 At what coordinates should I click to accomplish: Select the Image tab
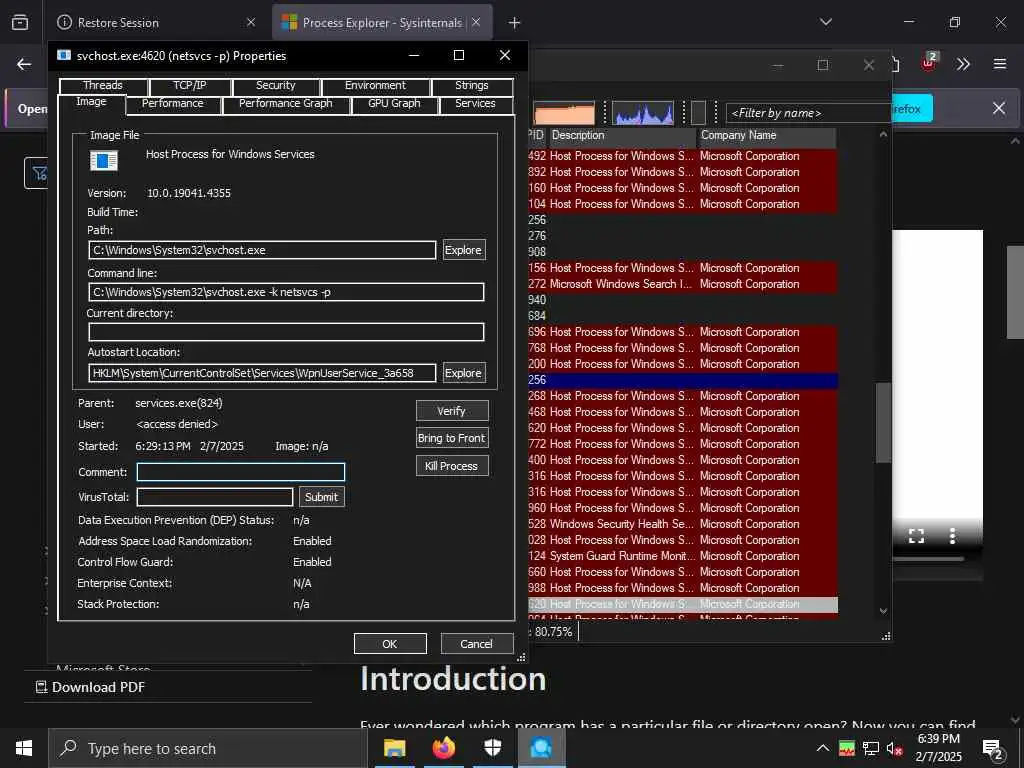click(x=91, y=102)
